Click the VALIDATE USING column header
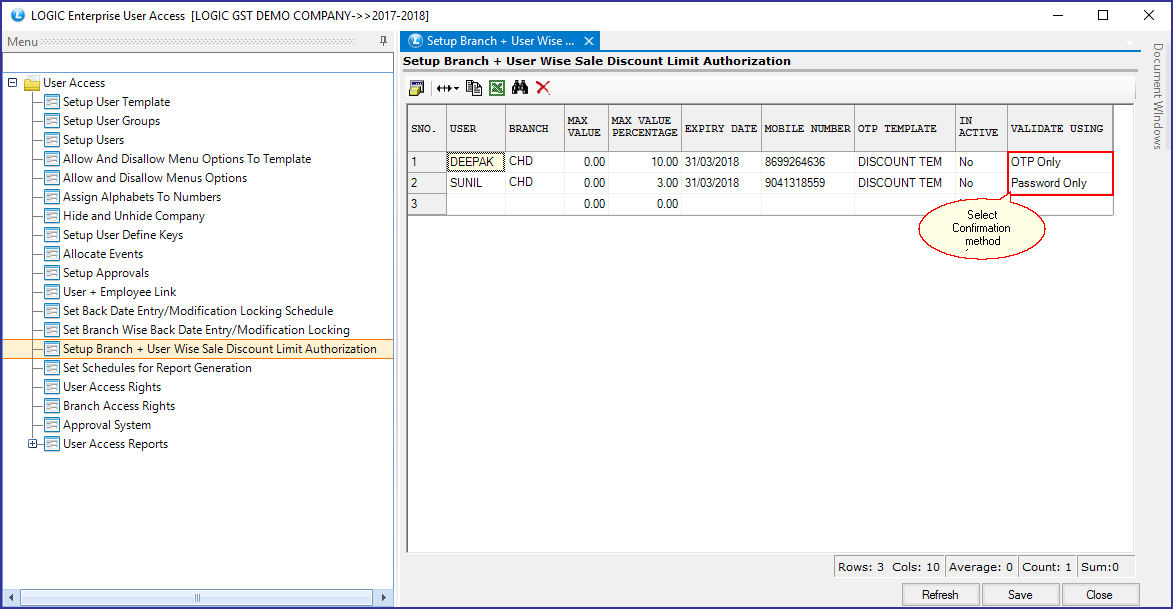The height and width of the screenshot is (609, 1173). (x=1061, y=129)
